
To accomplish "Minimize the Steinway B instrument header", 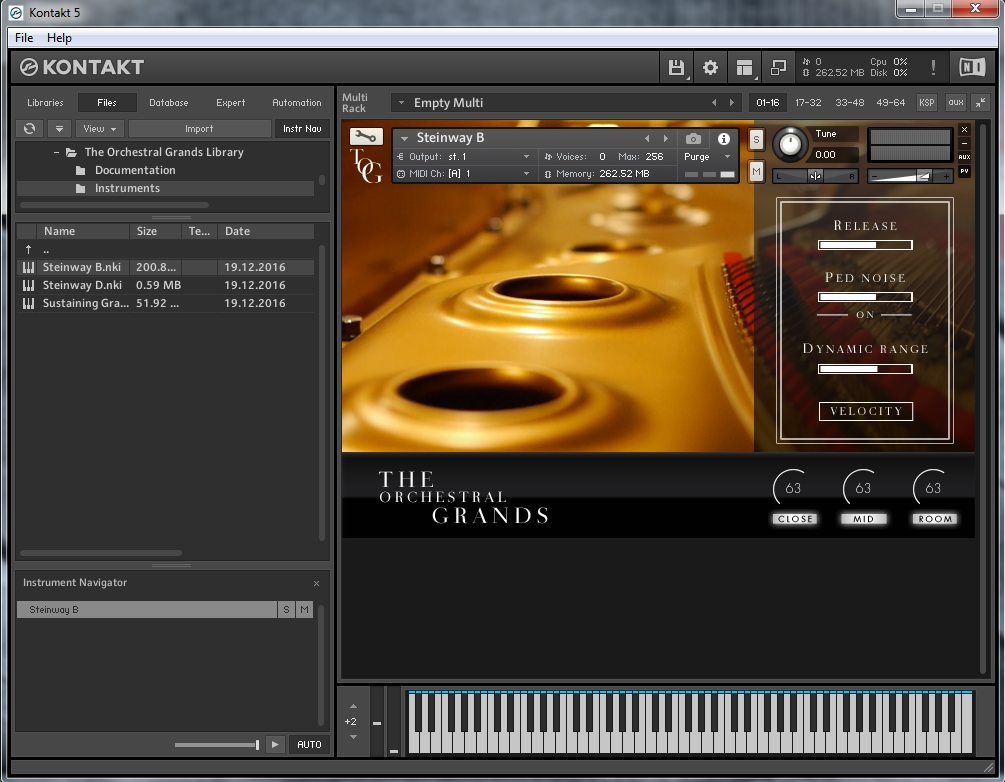I will (964, 143).
